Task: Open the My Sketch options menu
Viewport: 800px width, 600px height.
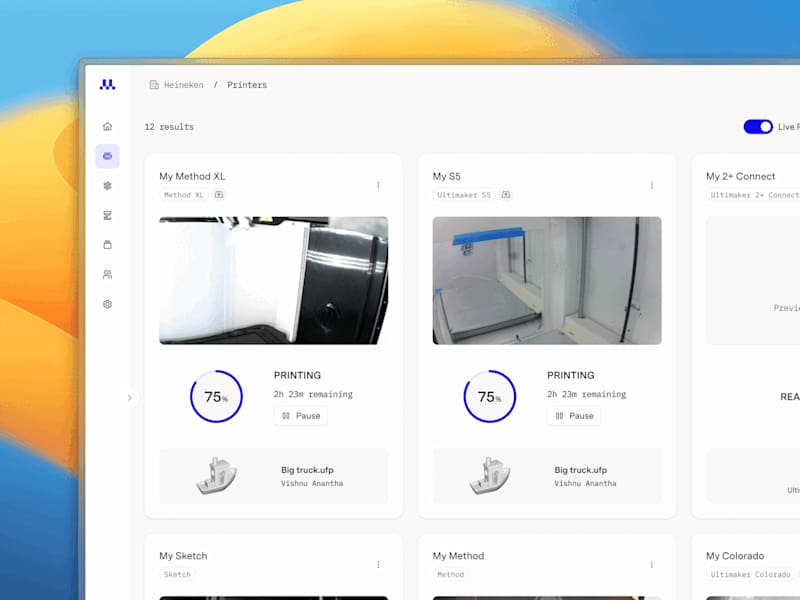Action: (x=378, y=565)
